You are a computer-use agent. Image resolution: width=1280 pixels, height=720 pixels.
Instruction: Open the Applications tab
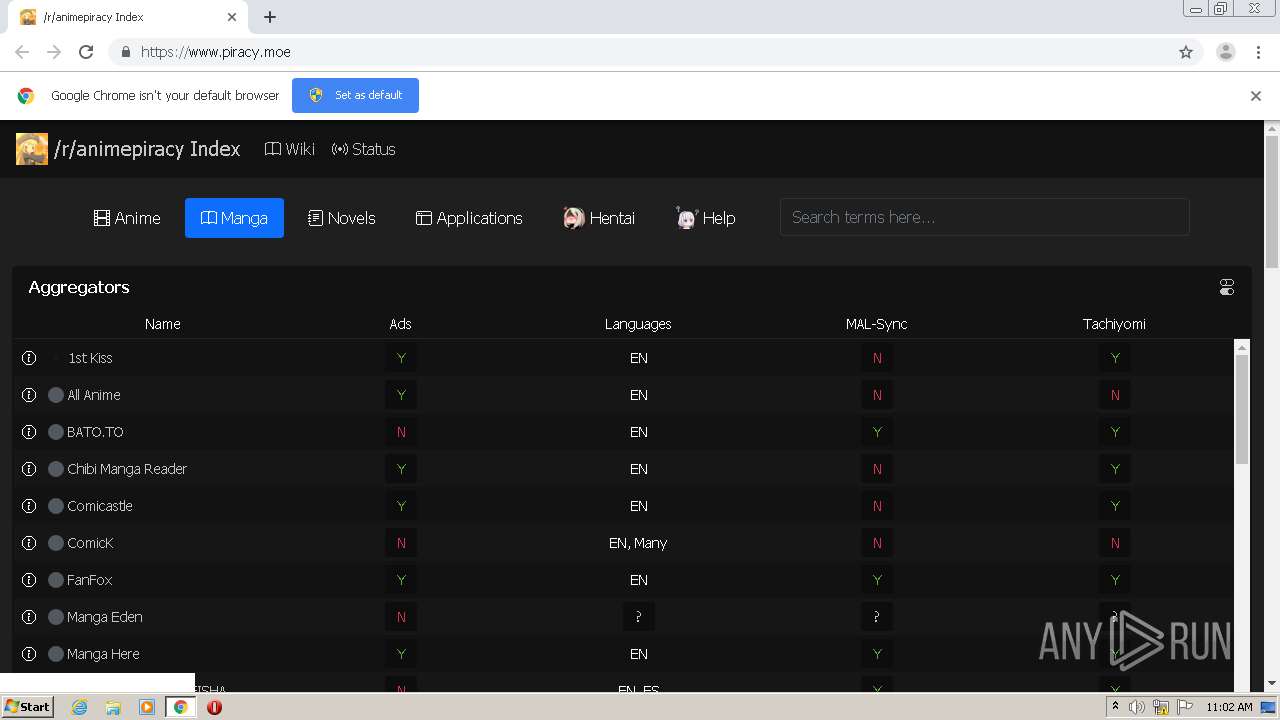(469, 218)
